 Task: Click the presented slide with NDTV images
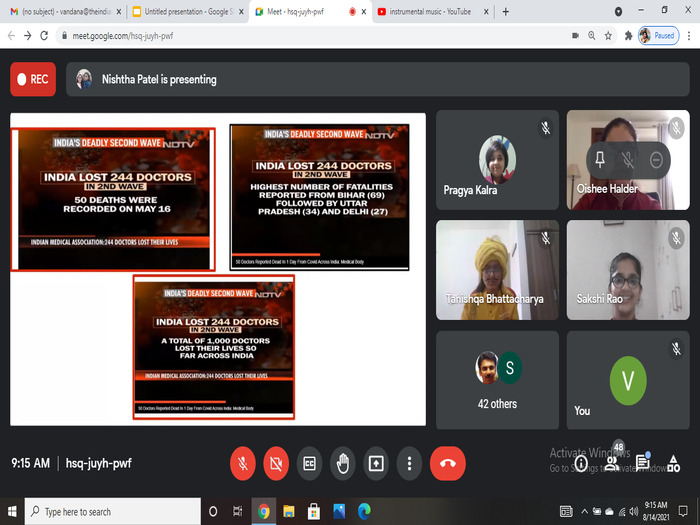point(218,269)
